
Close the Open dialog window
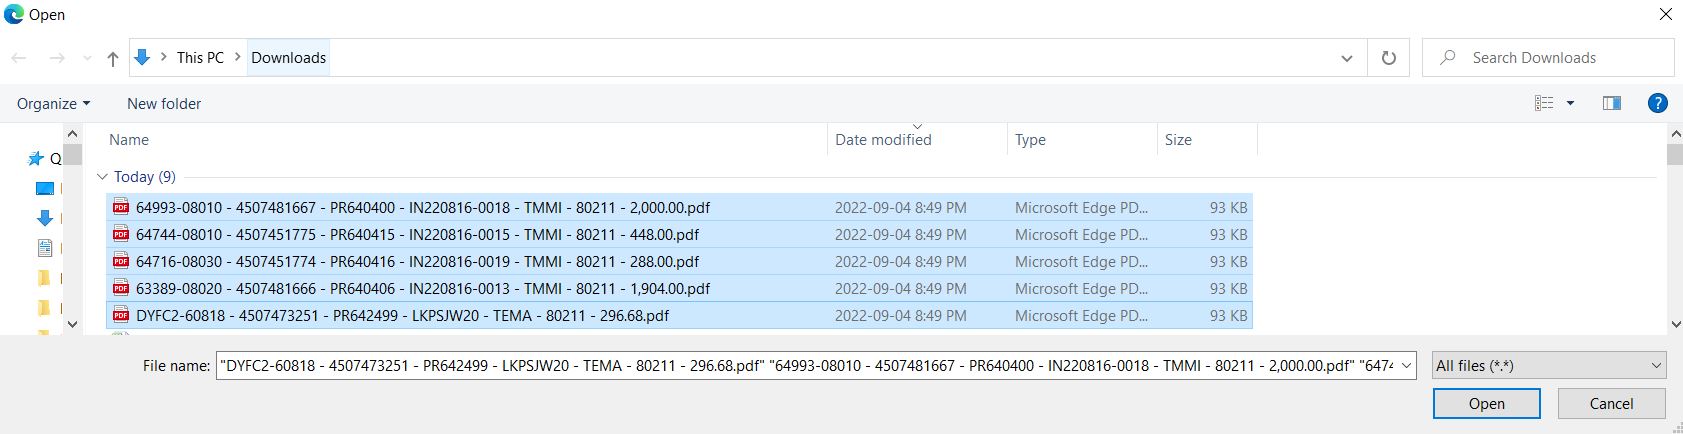[x=1665, y=14]
